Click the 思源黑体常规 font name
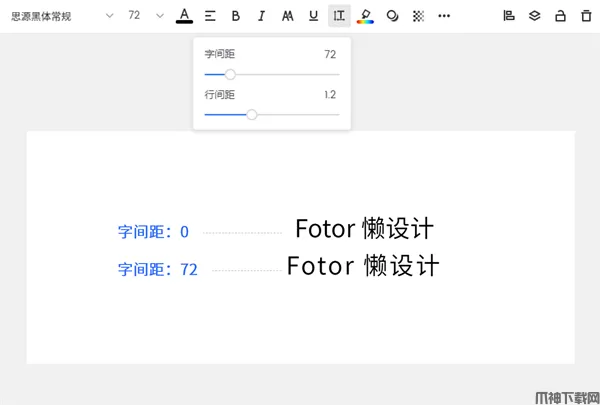The image size is (600, 405). [41, 16]
